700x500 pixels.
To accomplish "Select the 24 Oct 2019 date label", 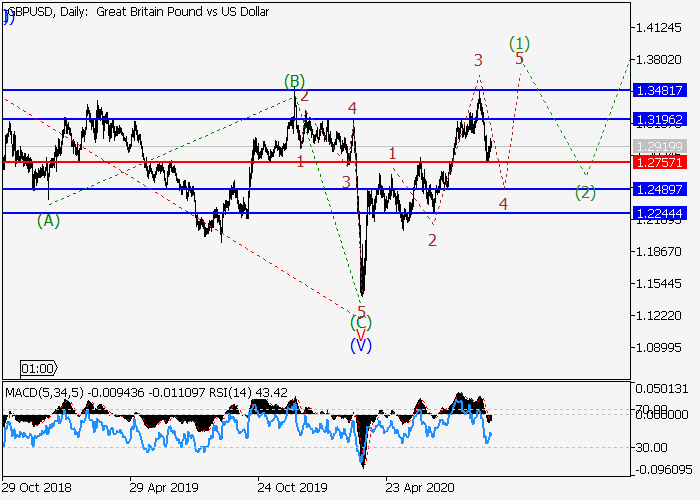I will pyautogui.click(x=292, y=487).
